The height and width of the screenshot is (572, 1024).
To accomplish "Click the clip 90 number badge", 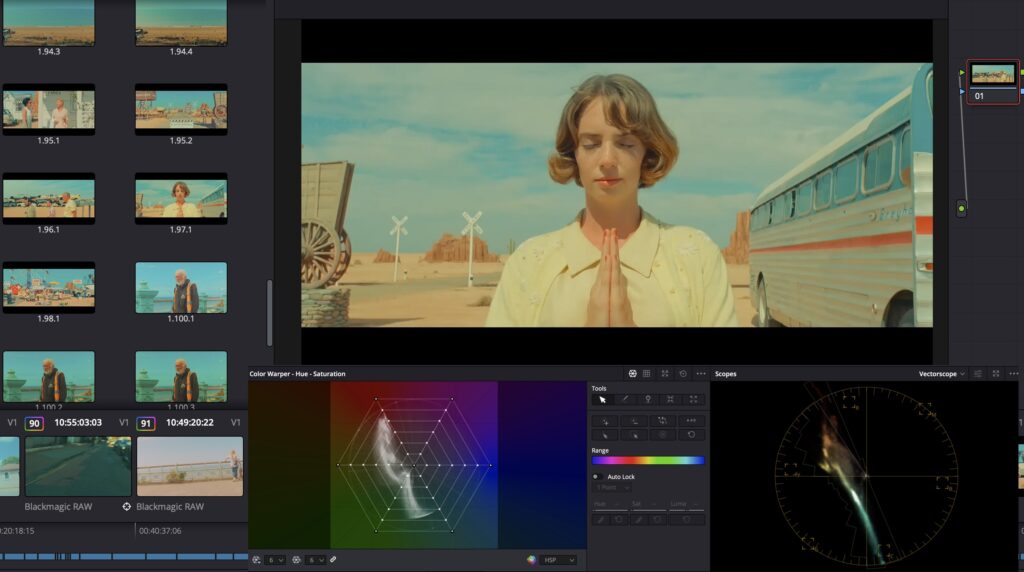I will [x=34, y=423].
